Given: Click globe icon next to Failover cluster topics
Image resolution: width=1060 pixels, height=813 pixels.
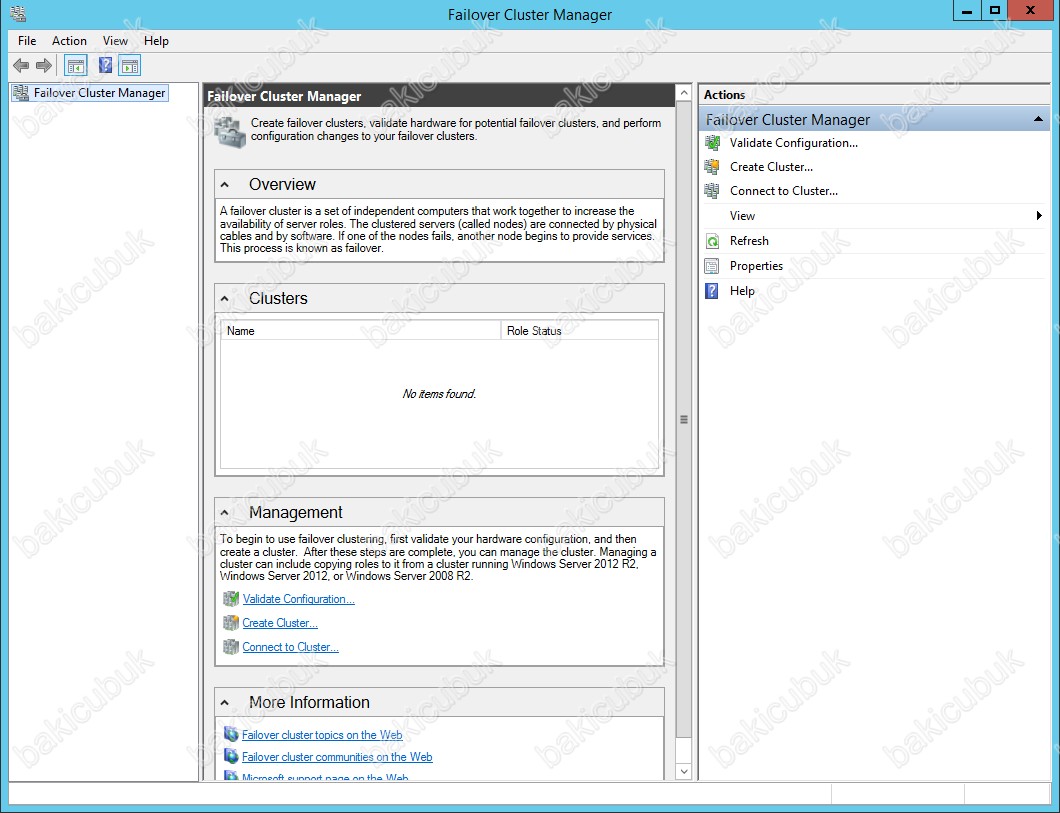Looking at the screenshot, I should (231, 735).
